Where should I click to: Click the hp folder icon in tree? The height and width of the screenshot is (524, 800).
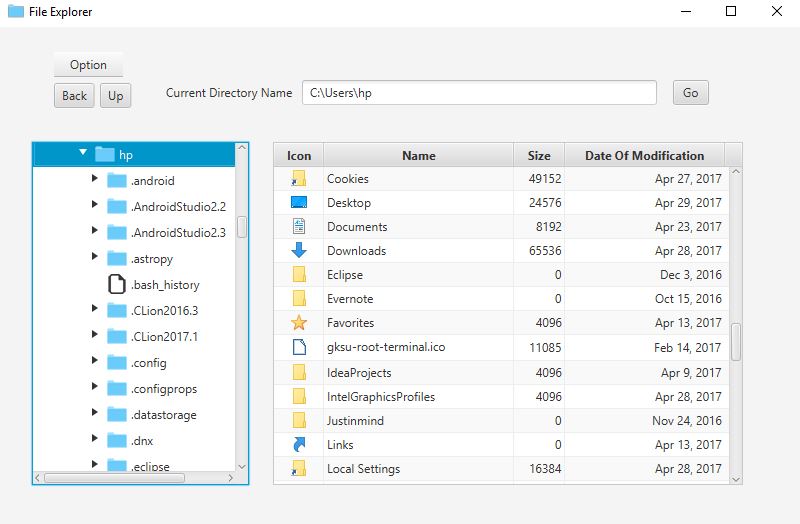coord(105,154)
